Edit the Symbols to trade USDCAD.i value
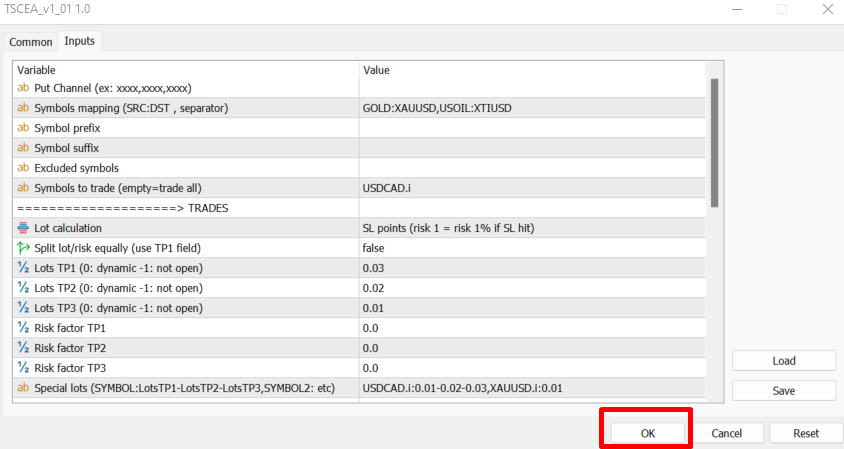 click(532, 188)
